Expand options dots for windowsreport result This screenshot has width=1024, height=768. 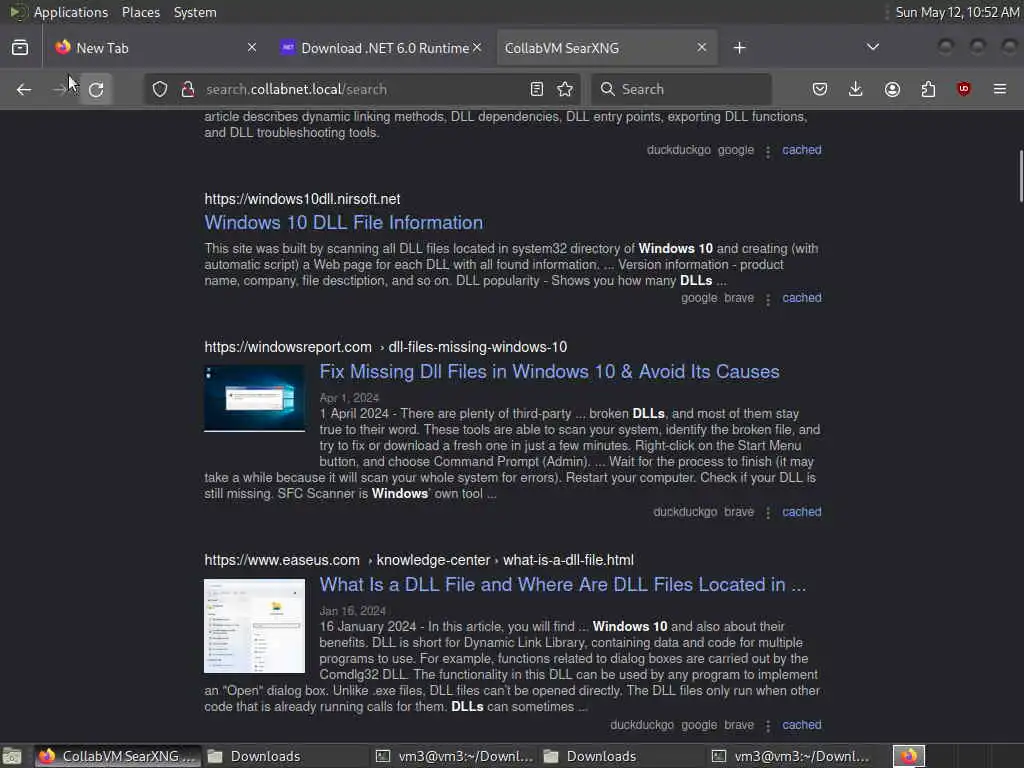(x=768, y=513)
